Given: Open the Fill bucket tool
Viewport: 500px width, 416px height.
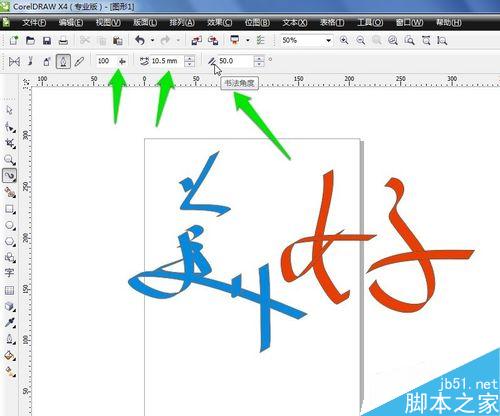Looking at the screenshot, I should (10, 356).
